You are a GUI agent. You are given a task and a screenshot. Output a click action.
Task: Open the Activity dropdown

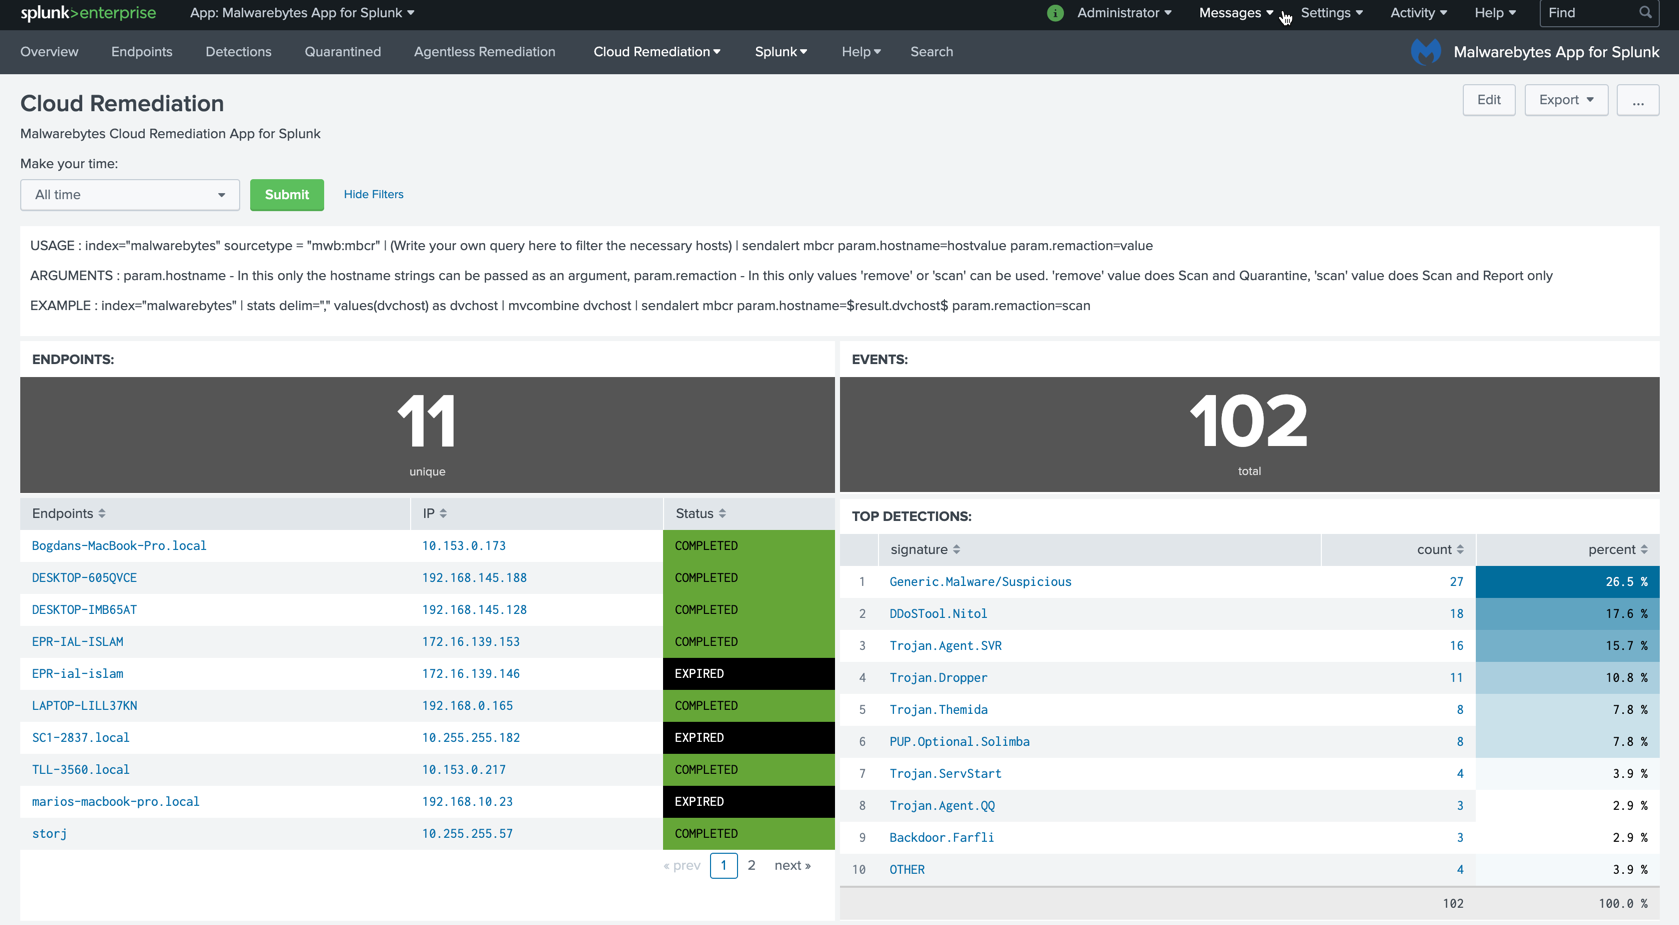1418,13
